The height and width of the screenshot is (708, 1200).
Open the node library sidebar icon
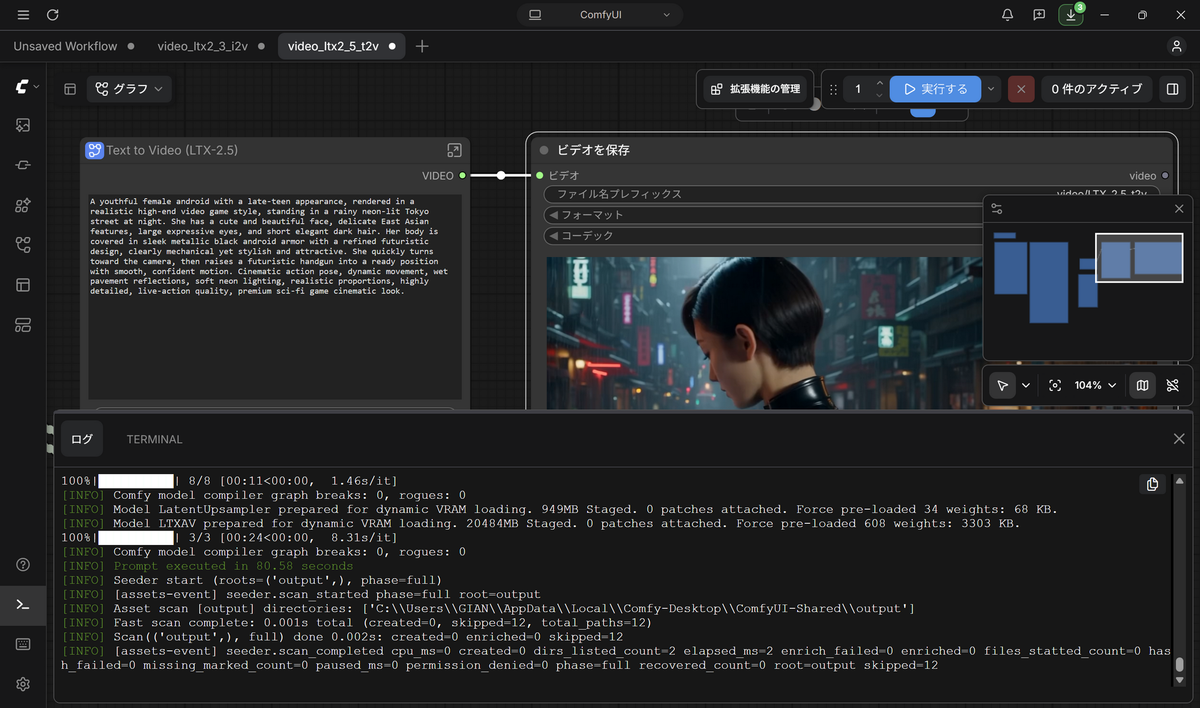coord(23,165)
